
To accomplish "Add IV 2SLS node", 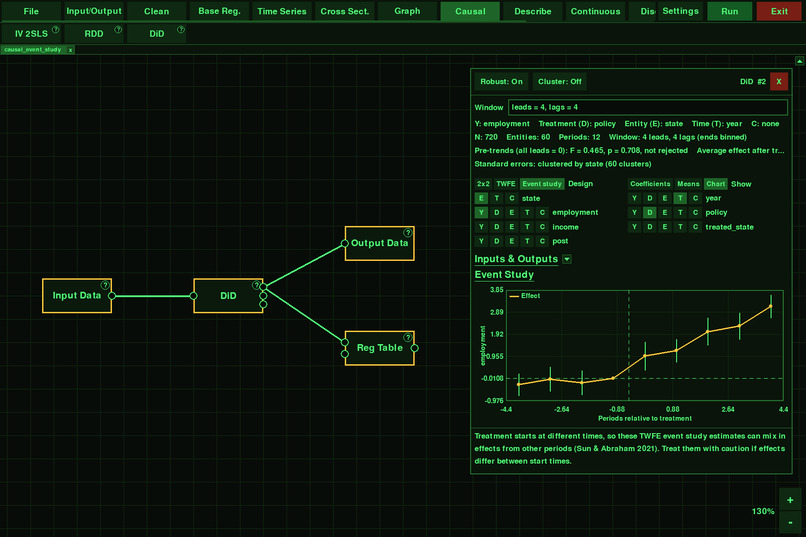I will point(31,33).
